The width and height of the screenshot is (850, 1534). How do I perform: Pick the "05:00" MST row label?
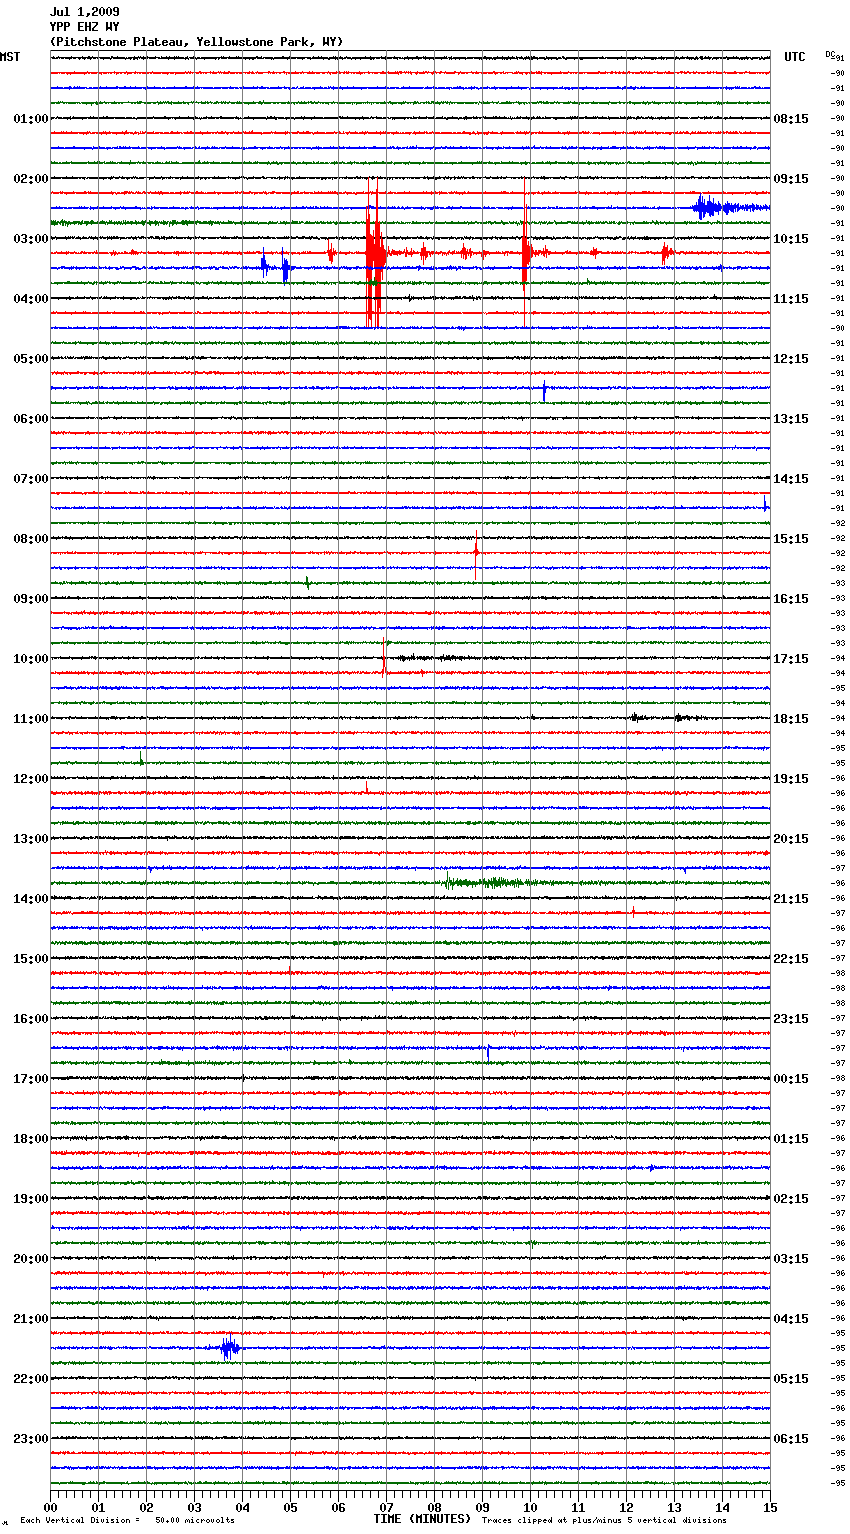click(31, 358)
